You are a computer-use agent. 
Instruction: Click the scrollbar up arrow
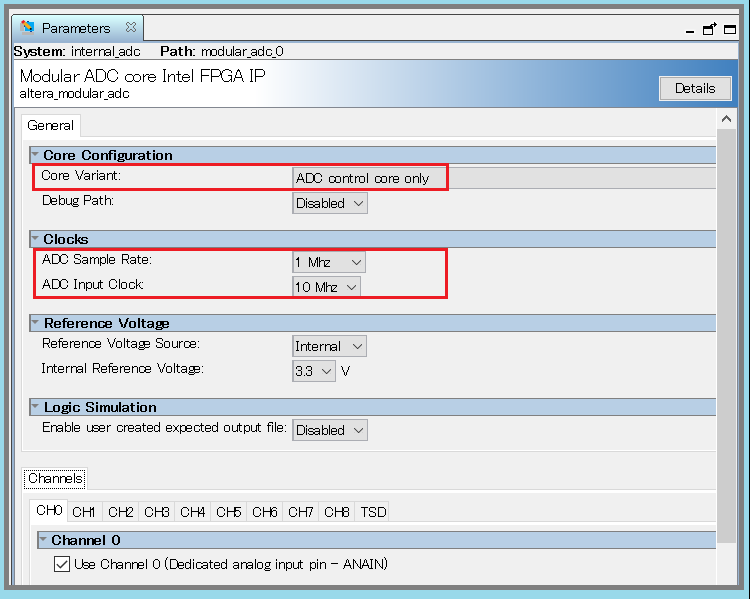point(727,119)
